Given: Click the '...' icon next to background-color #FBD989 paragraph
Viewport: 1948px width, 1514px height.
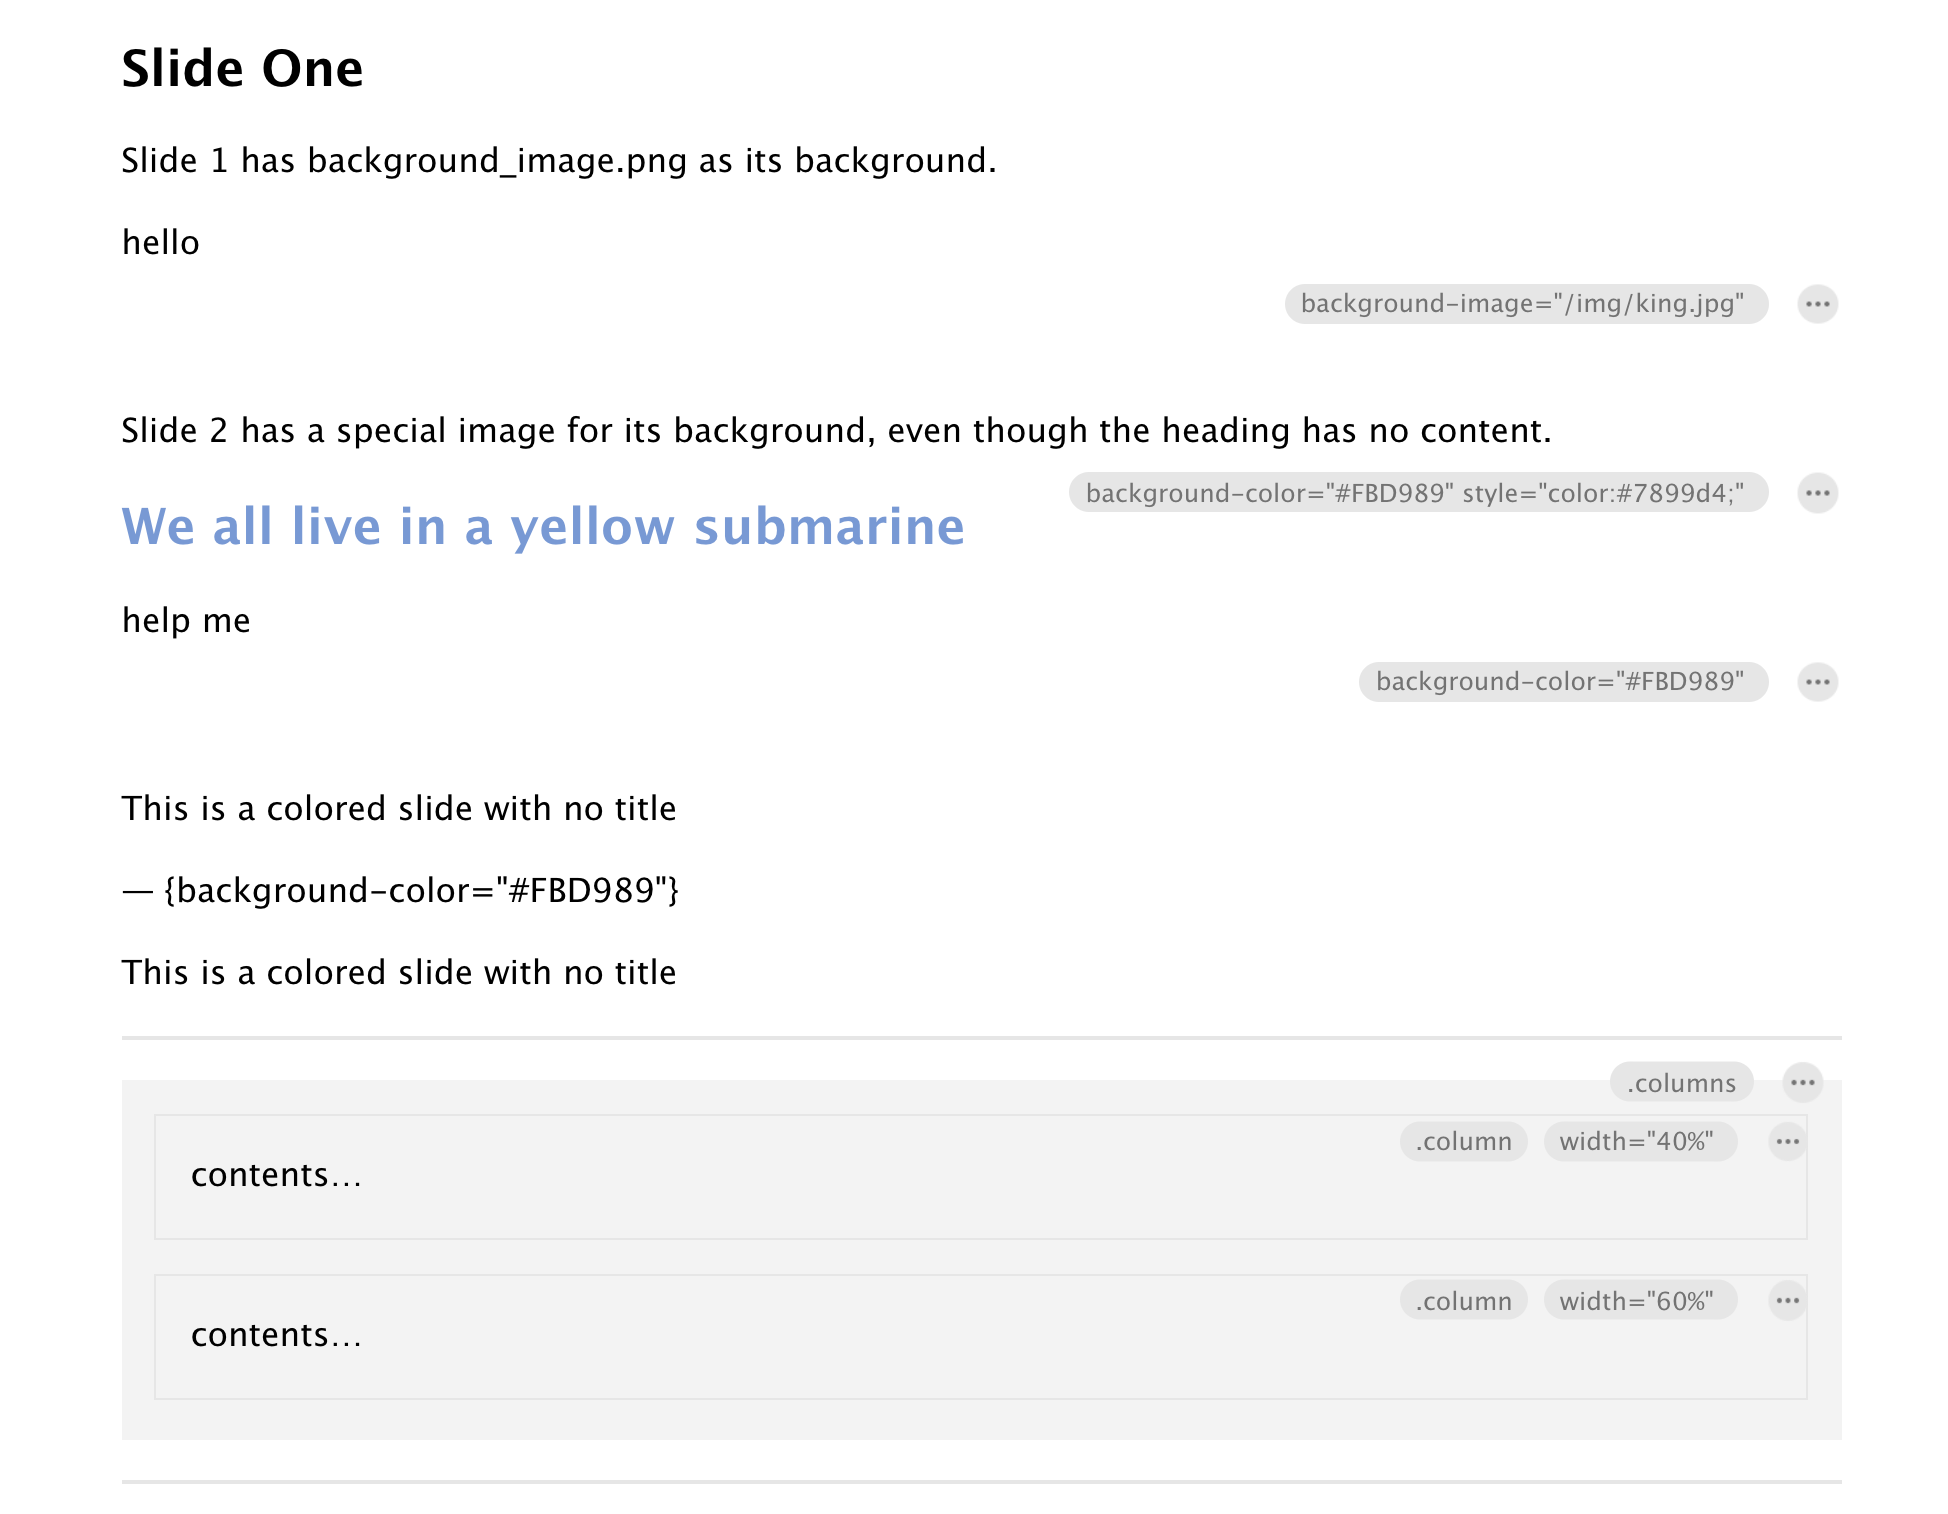Looking at the screenshot, I should [1814, 680].
